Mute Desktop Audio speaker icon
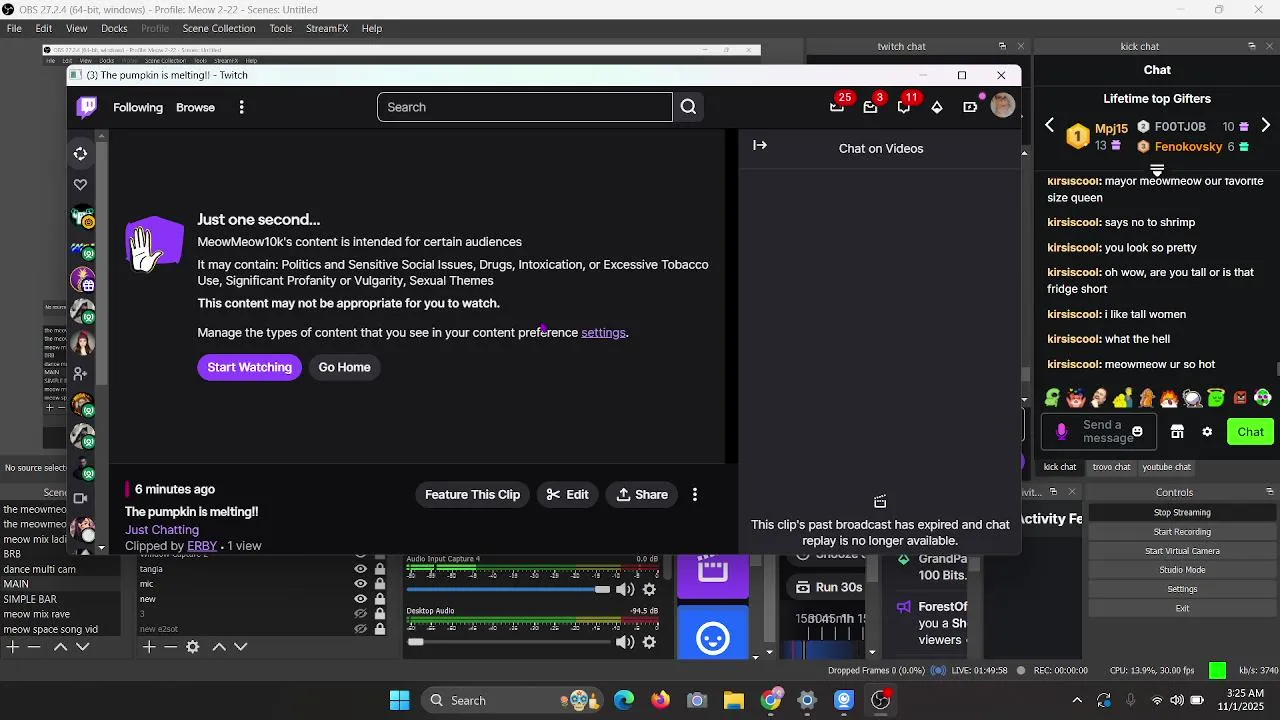Screen dimensions: 1280x720 625,642
